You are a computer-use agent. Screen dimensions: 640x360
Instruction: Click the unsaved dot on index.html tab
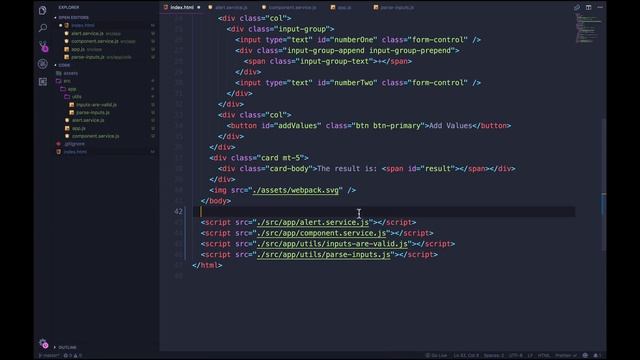(199, 7)
